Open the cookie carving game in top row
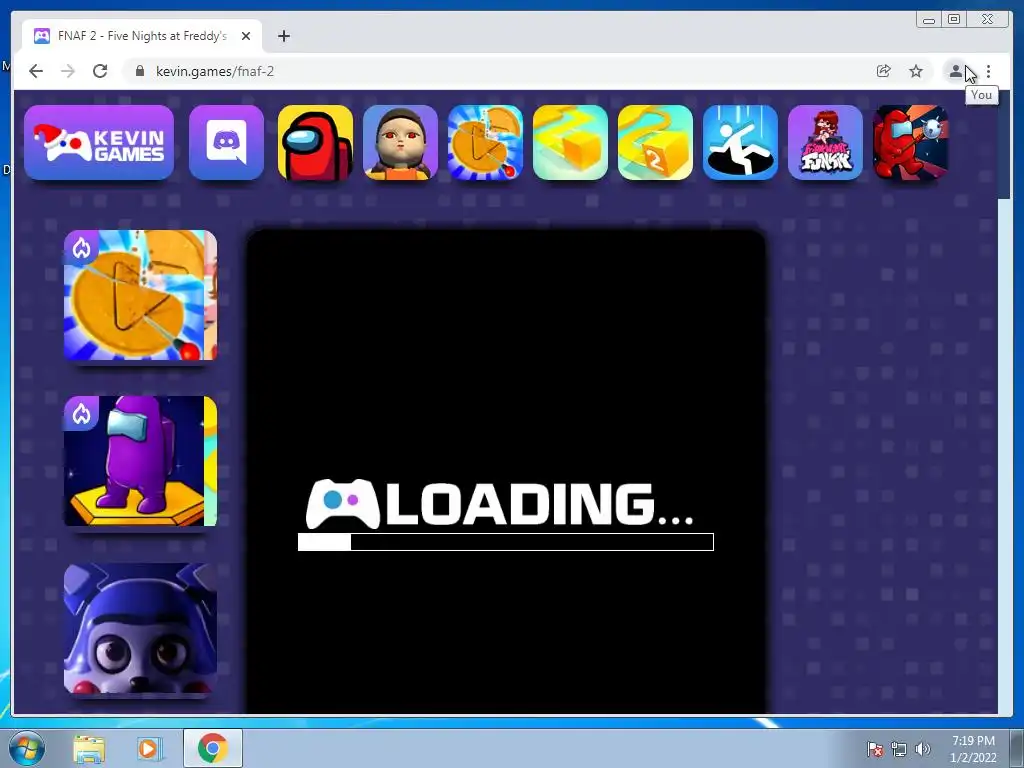The width and height of the screenshot is (1024, 768). 485,142
